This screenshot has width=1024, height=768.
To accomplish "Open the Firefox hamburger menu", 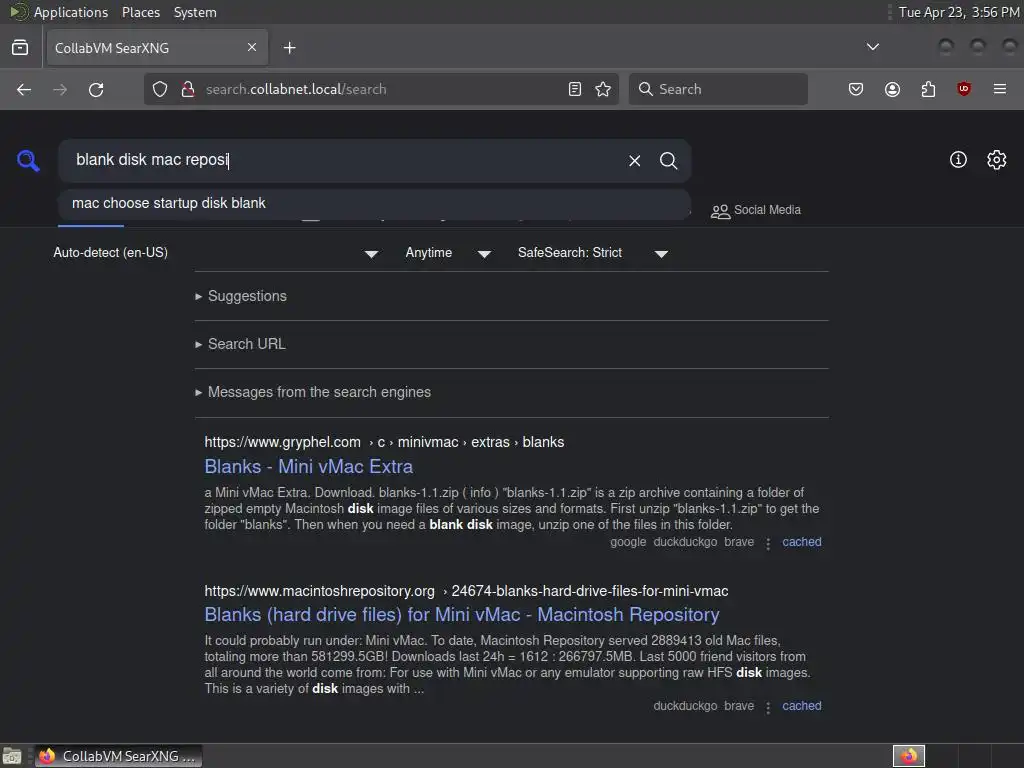I will (1000, 89).
